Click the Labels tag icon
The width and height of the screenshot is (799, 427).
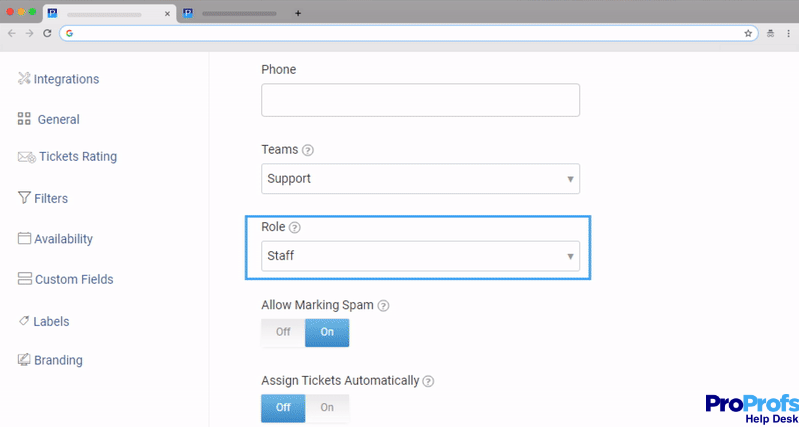24,321
